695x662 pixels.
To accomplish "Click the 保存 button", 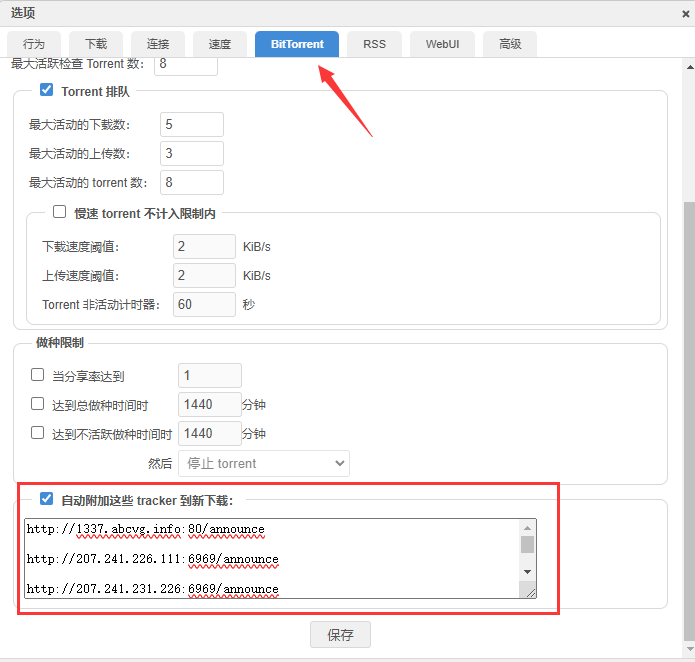I will (340, 635).
